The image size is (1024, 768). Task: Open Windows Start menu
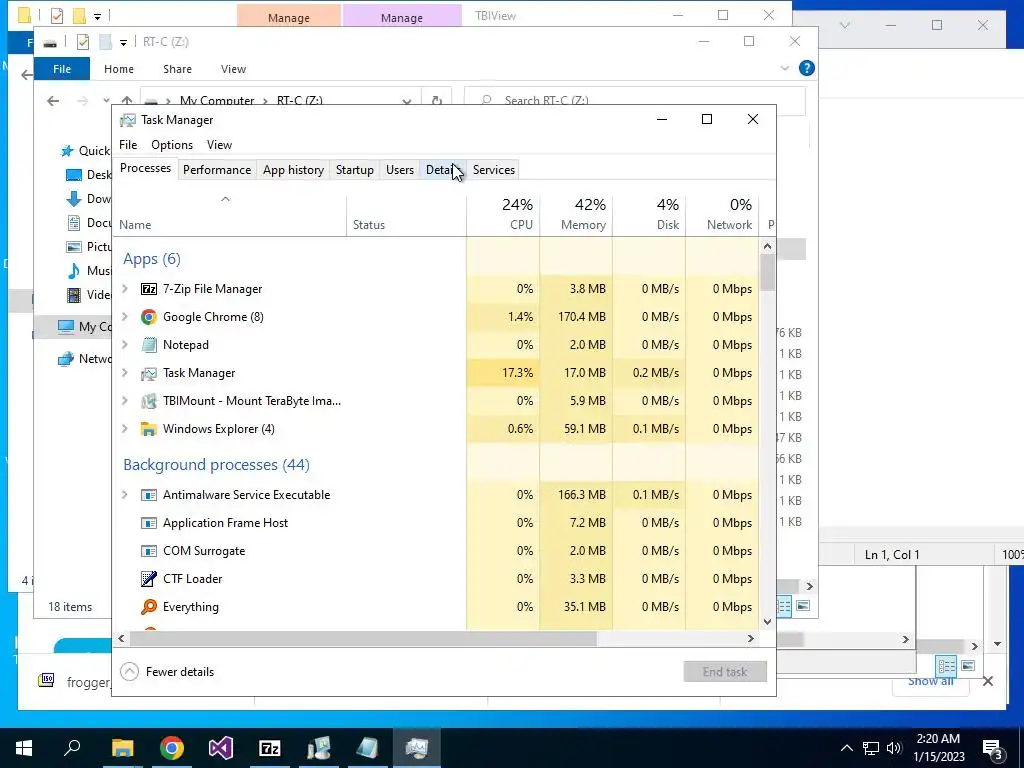click(x=24, y=748)
